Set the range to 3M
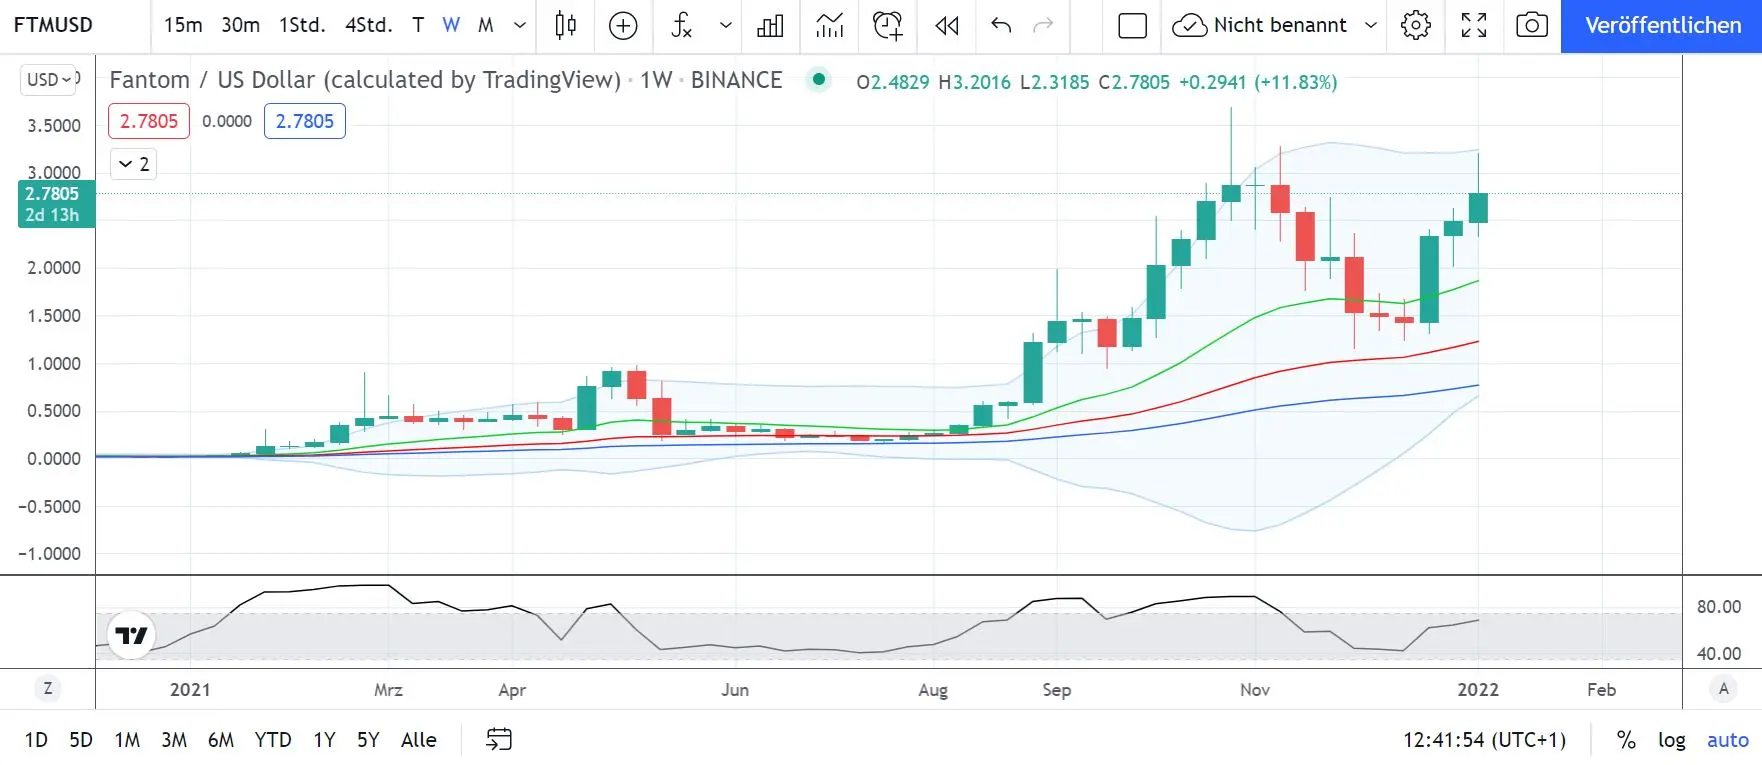This screenshot has width=1762, height=765. coord(174,740)
